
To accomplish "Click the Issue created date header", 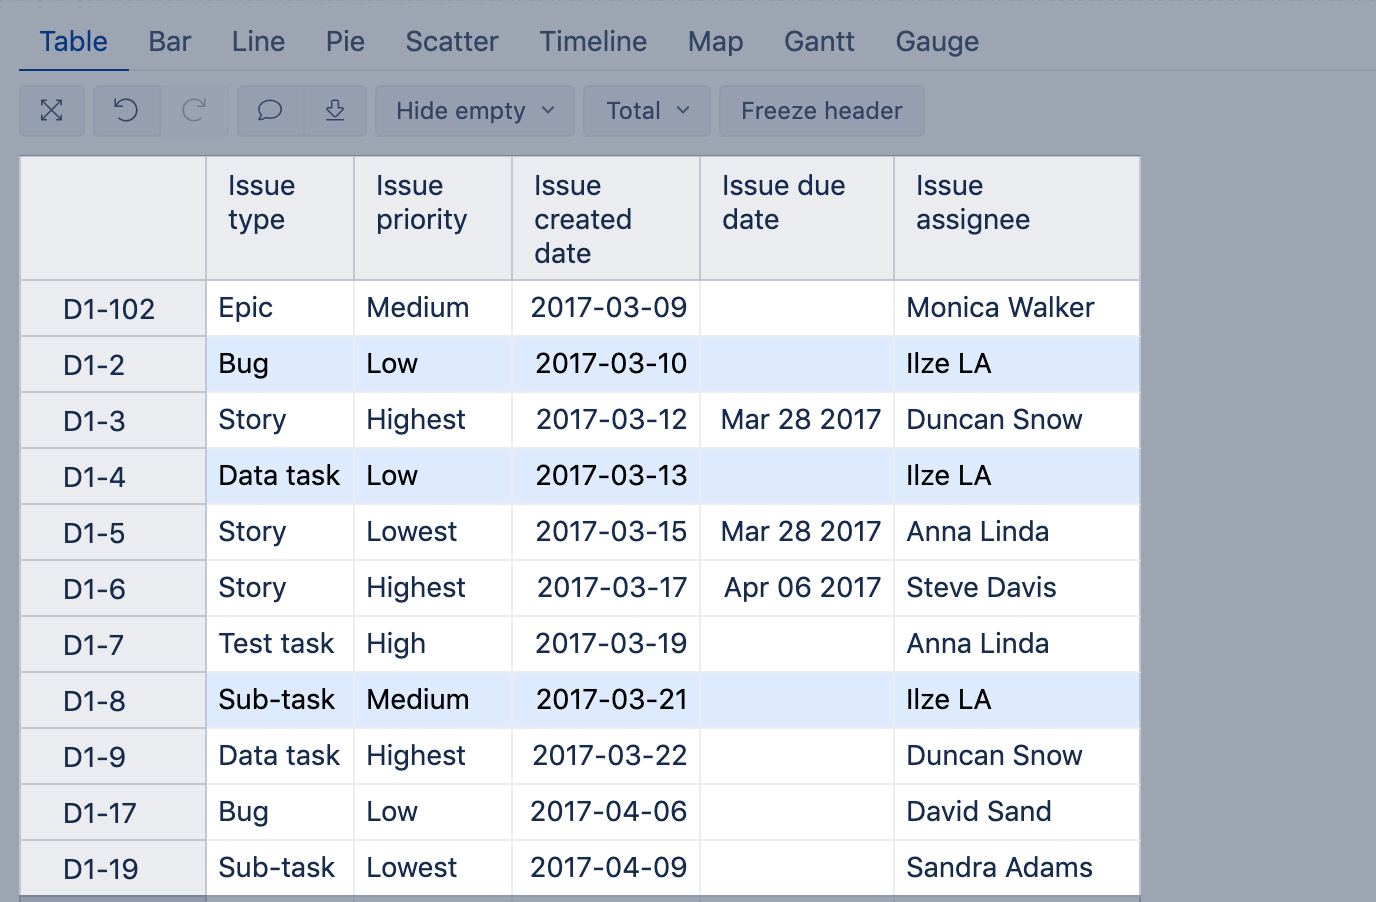I will 582,219.
